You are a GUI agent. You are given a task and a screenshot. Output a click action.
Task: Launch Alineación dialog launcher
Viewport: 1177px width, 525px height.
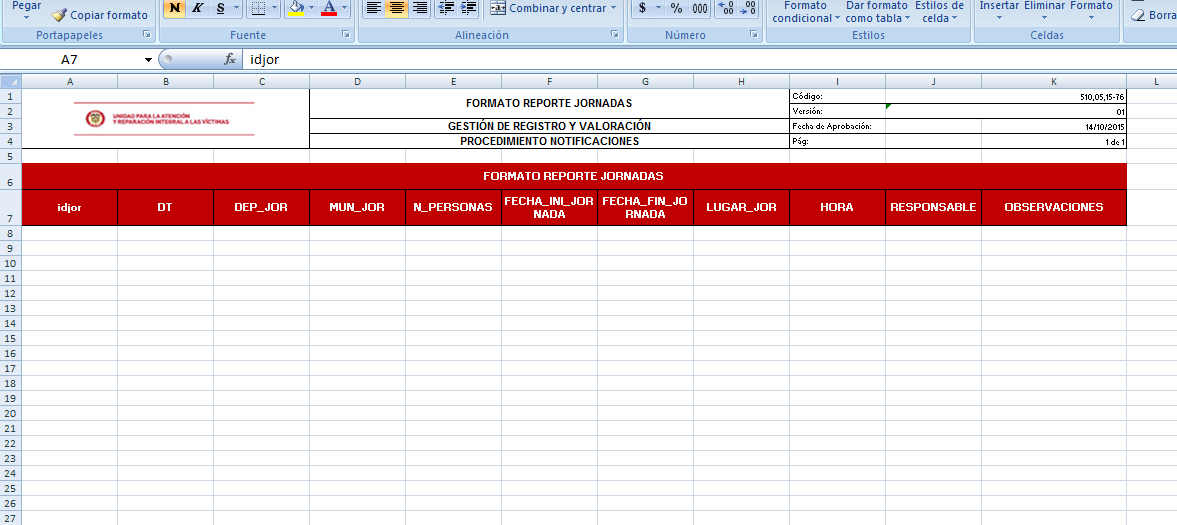[614, 35]
